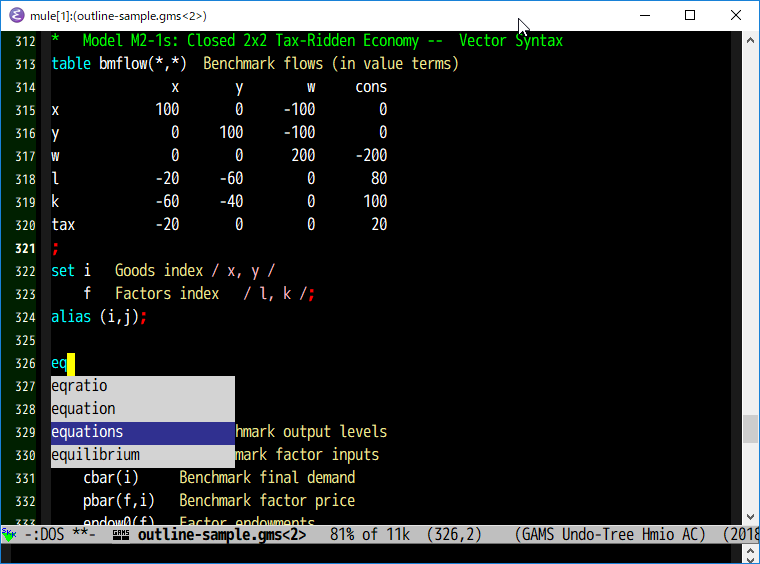Click scrollbar up arrow of editor
Image resolution: width=760 pixels, height=564 pixels.
tap(750, 41)
